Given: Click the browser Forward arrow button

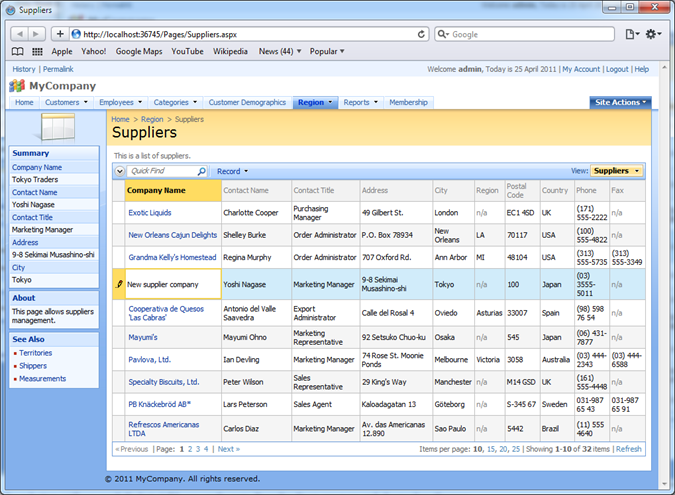Looking at the screenshot, I should coord(36,34).
